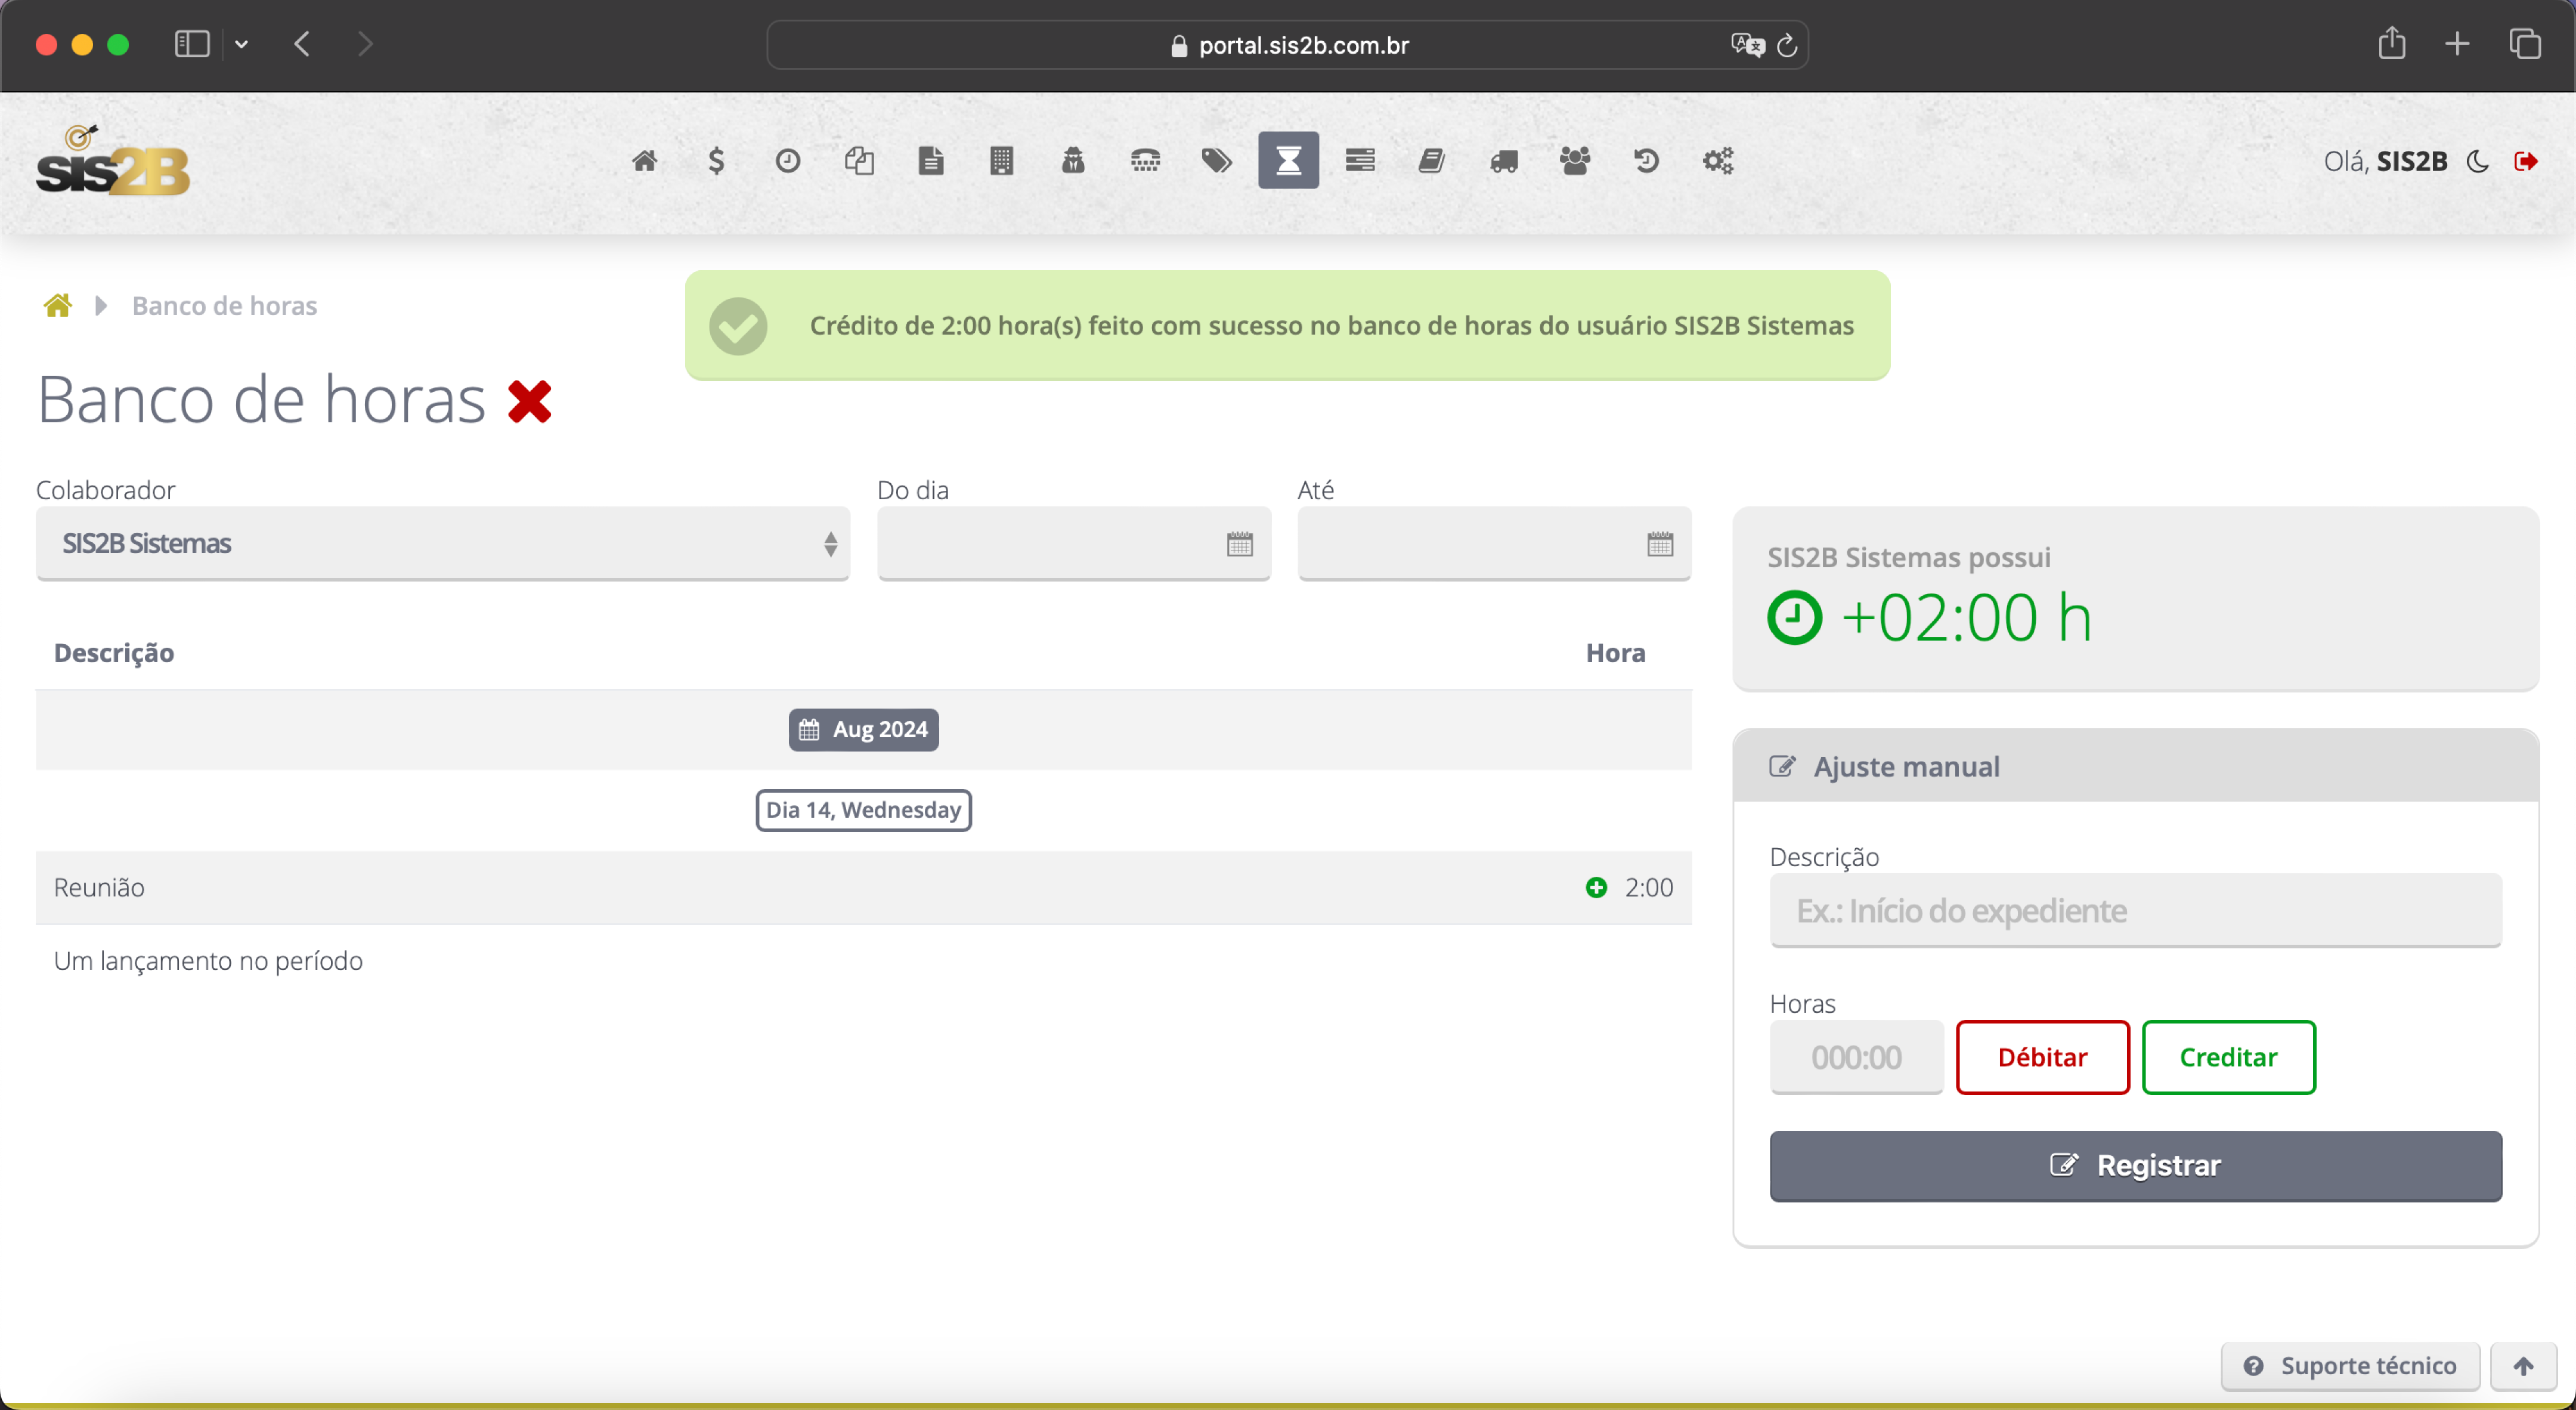
Task: Click the red logout icon
Action: 2526,161
